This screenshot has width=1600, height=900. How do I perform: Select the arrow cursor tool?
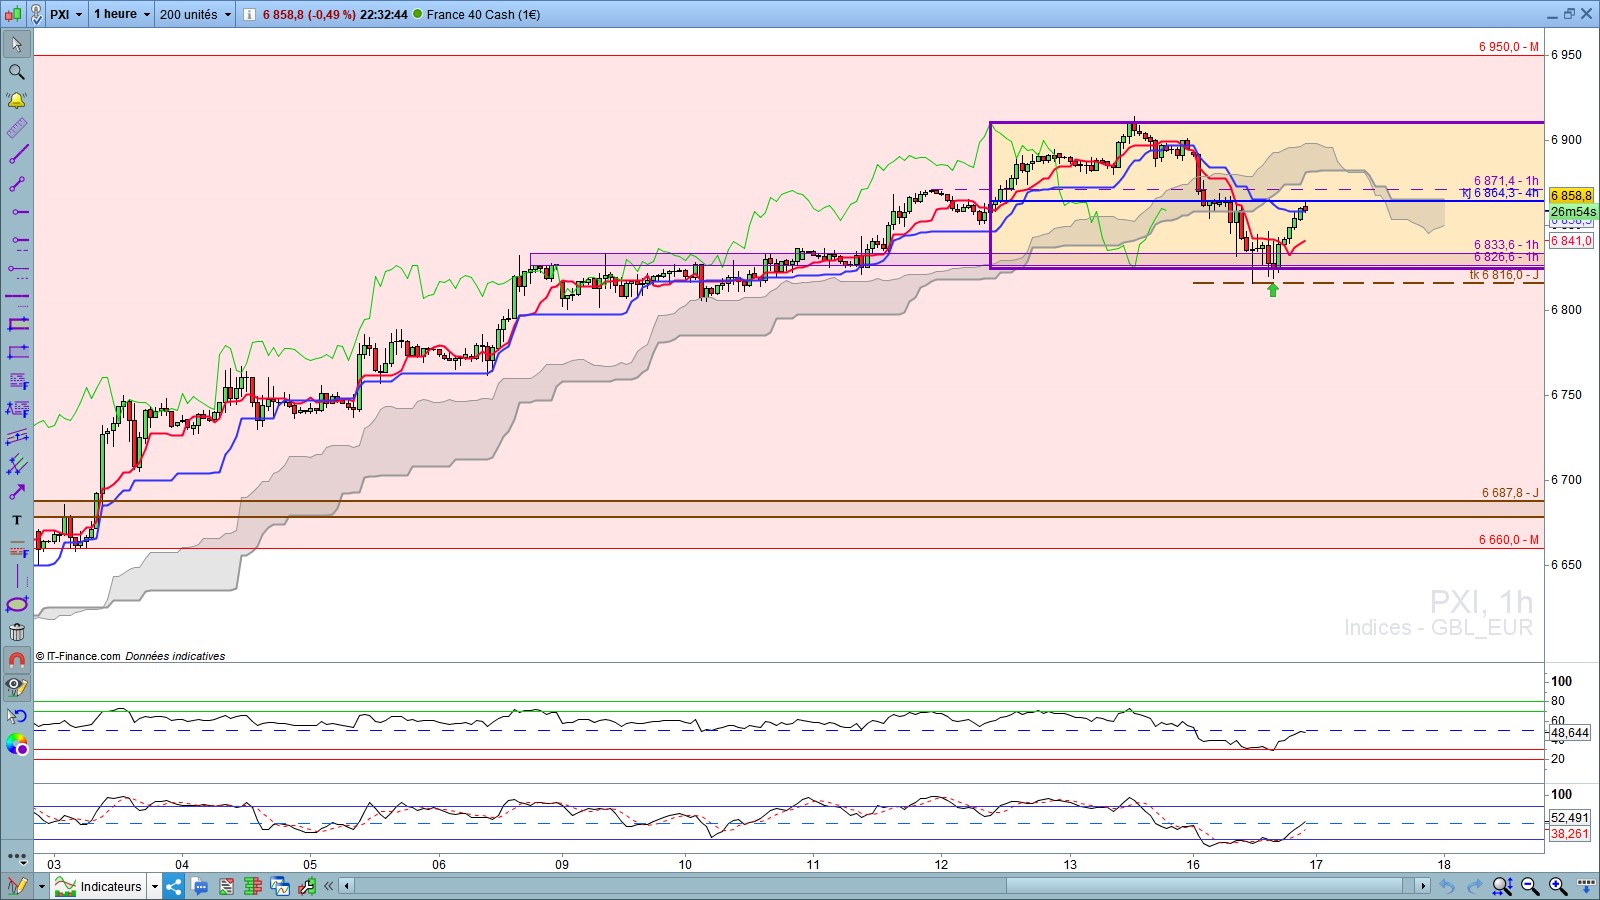pos(16,44)
